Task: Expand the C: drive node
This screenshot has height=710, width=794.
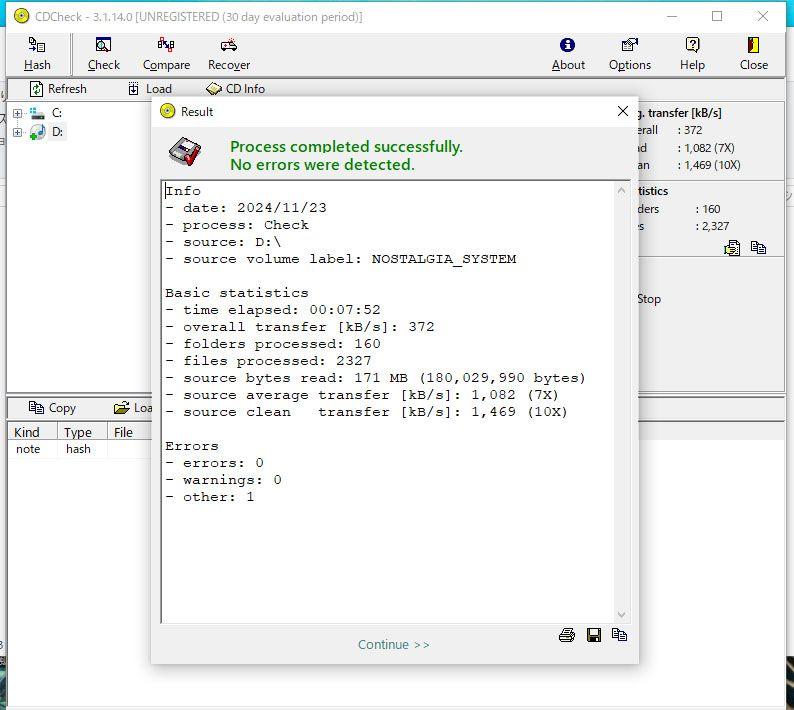Action: (x=17, y=113)
